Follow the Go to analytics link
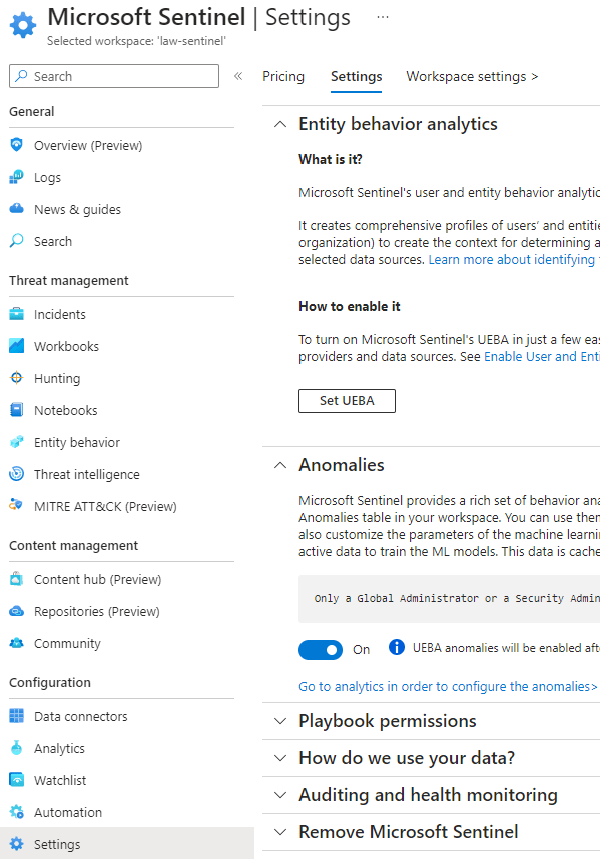This screenshot has height=866, width=600. pos(447,687)
